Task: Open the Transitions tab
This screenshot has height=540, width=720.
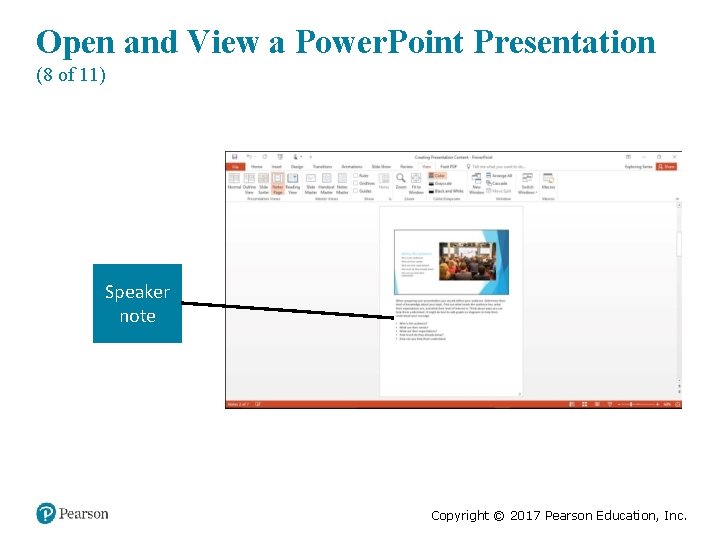Action: coord(322,167)
